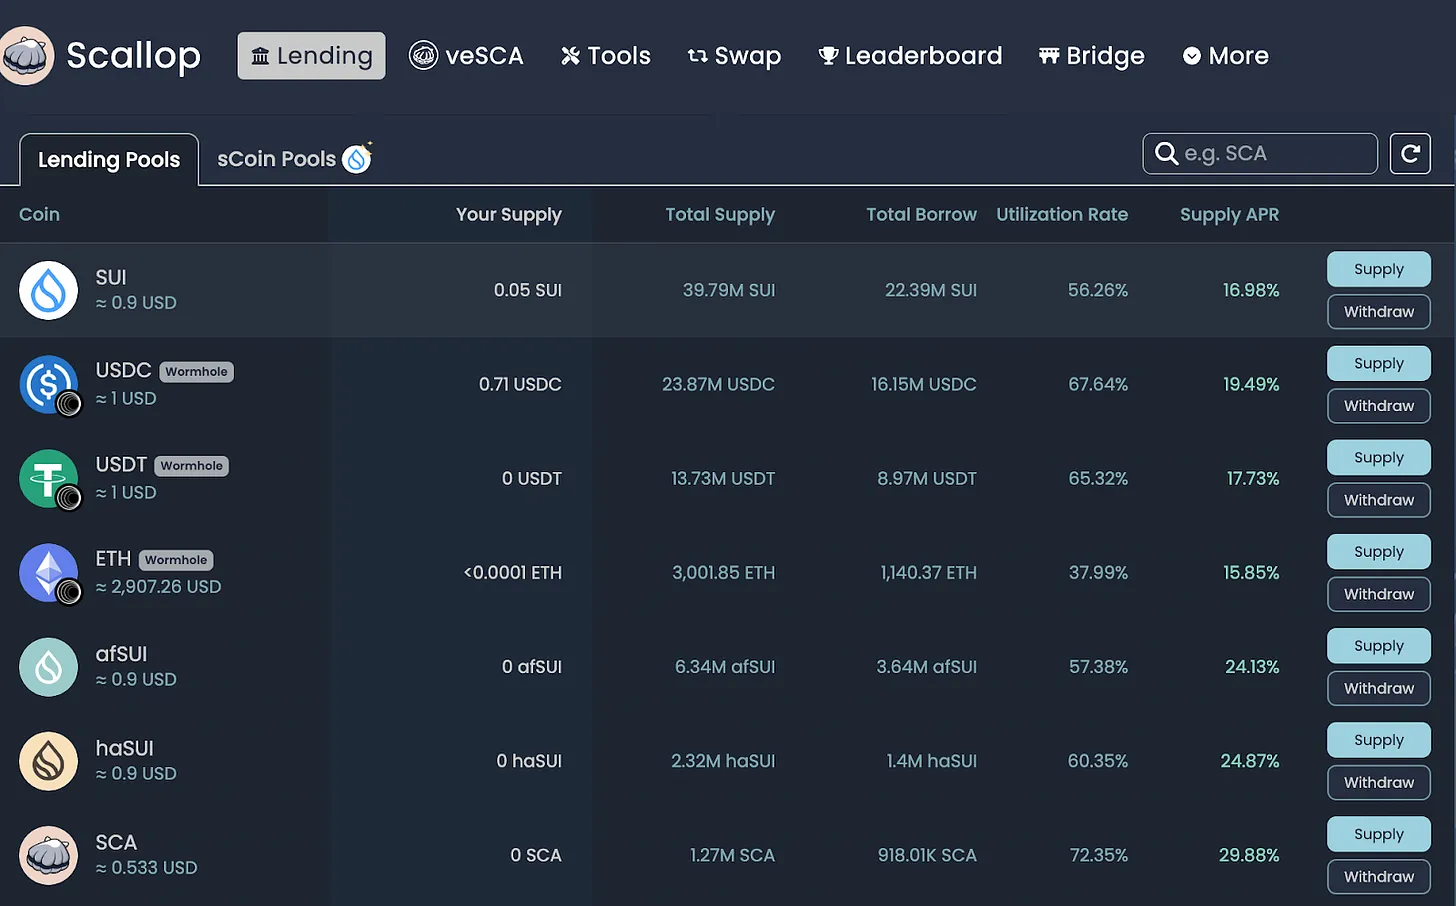Click the haSUI coin icon

pyautogui.click(x=48, y=761)
